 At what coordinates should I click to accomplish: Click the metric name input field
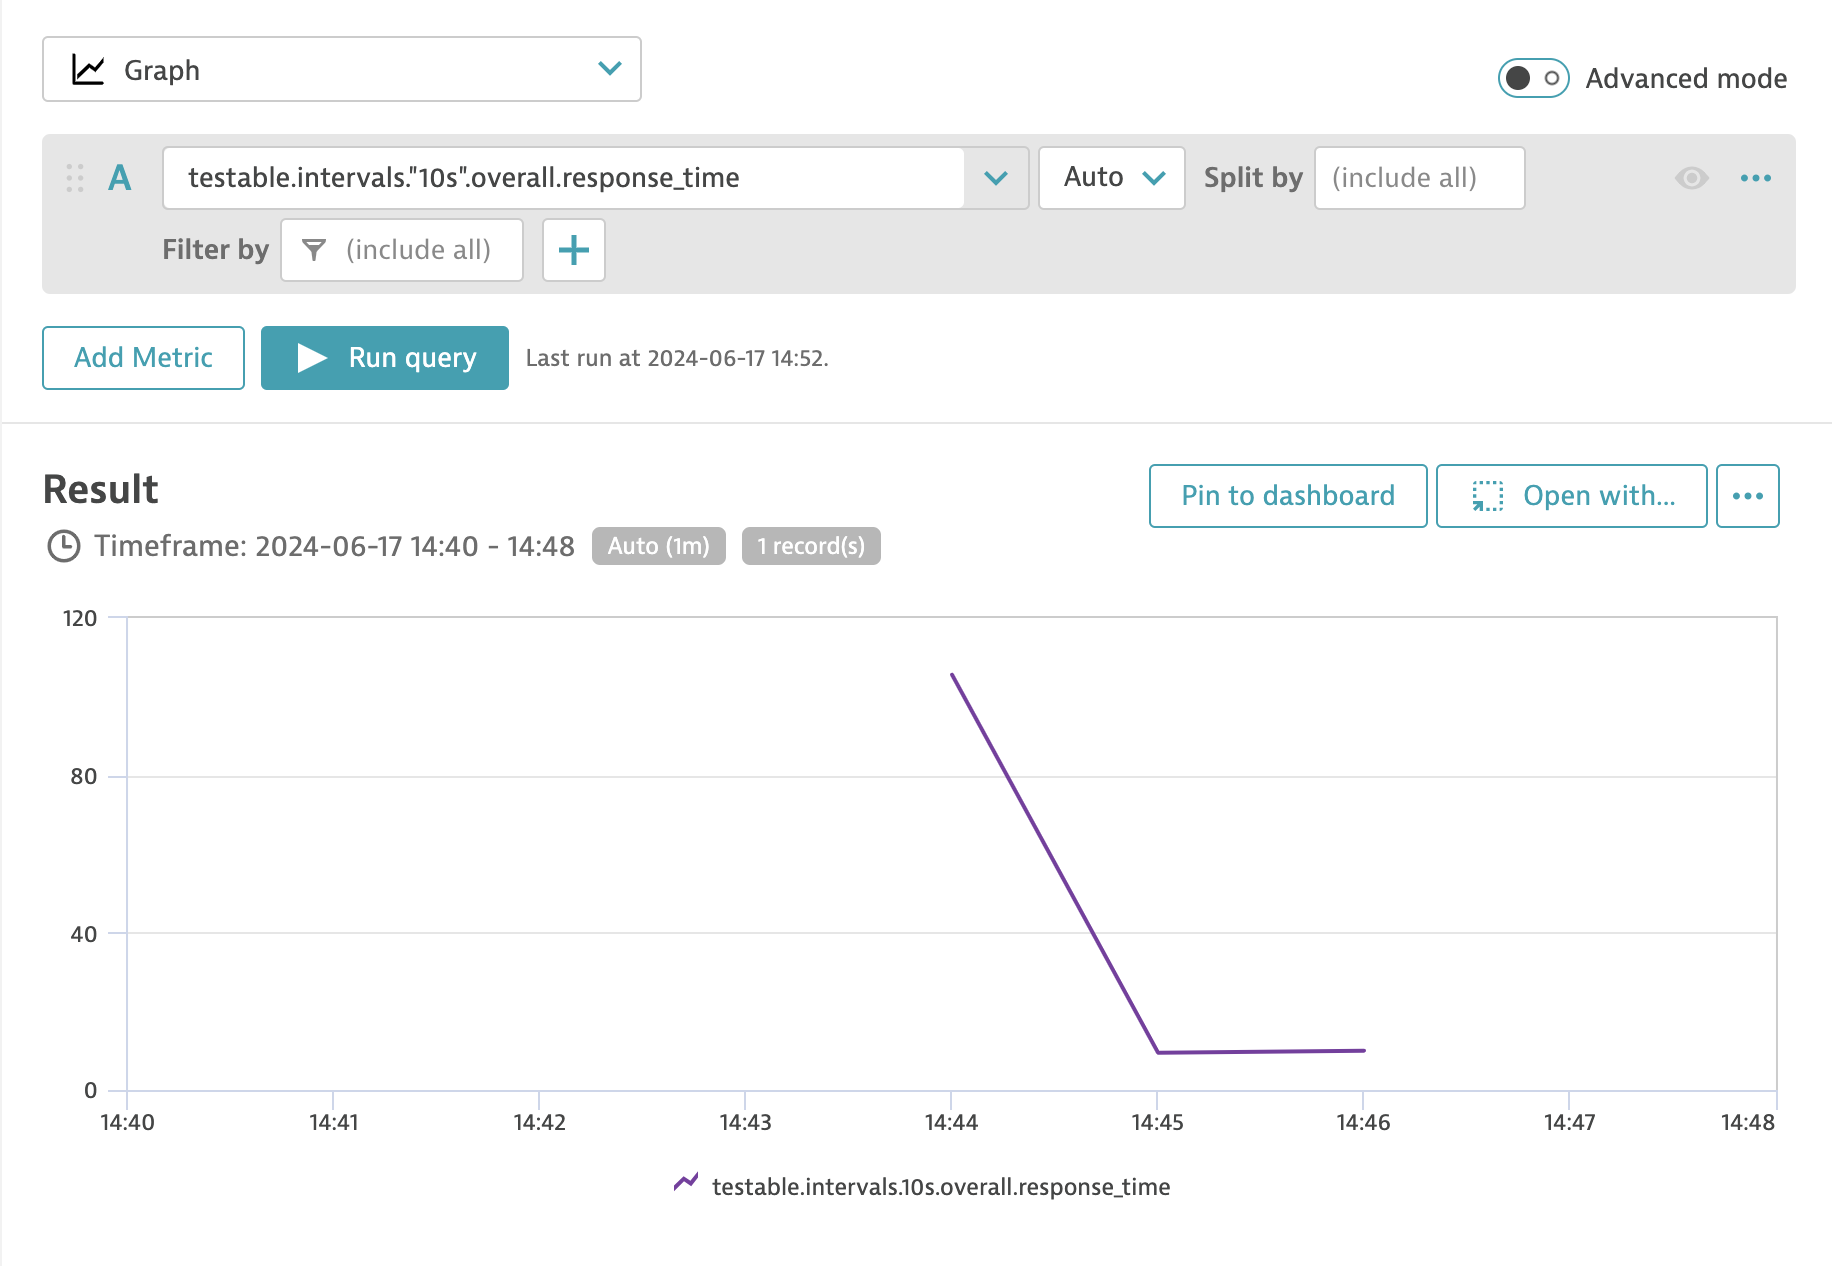pyautogui.click(x=563, y=178)
